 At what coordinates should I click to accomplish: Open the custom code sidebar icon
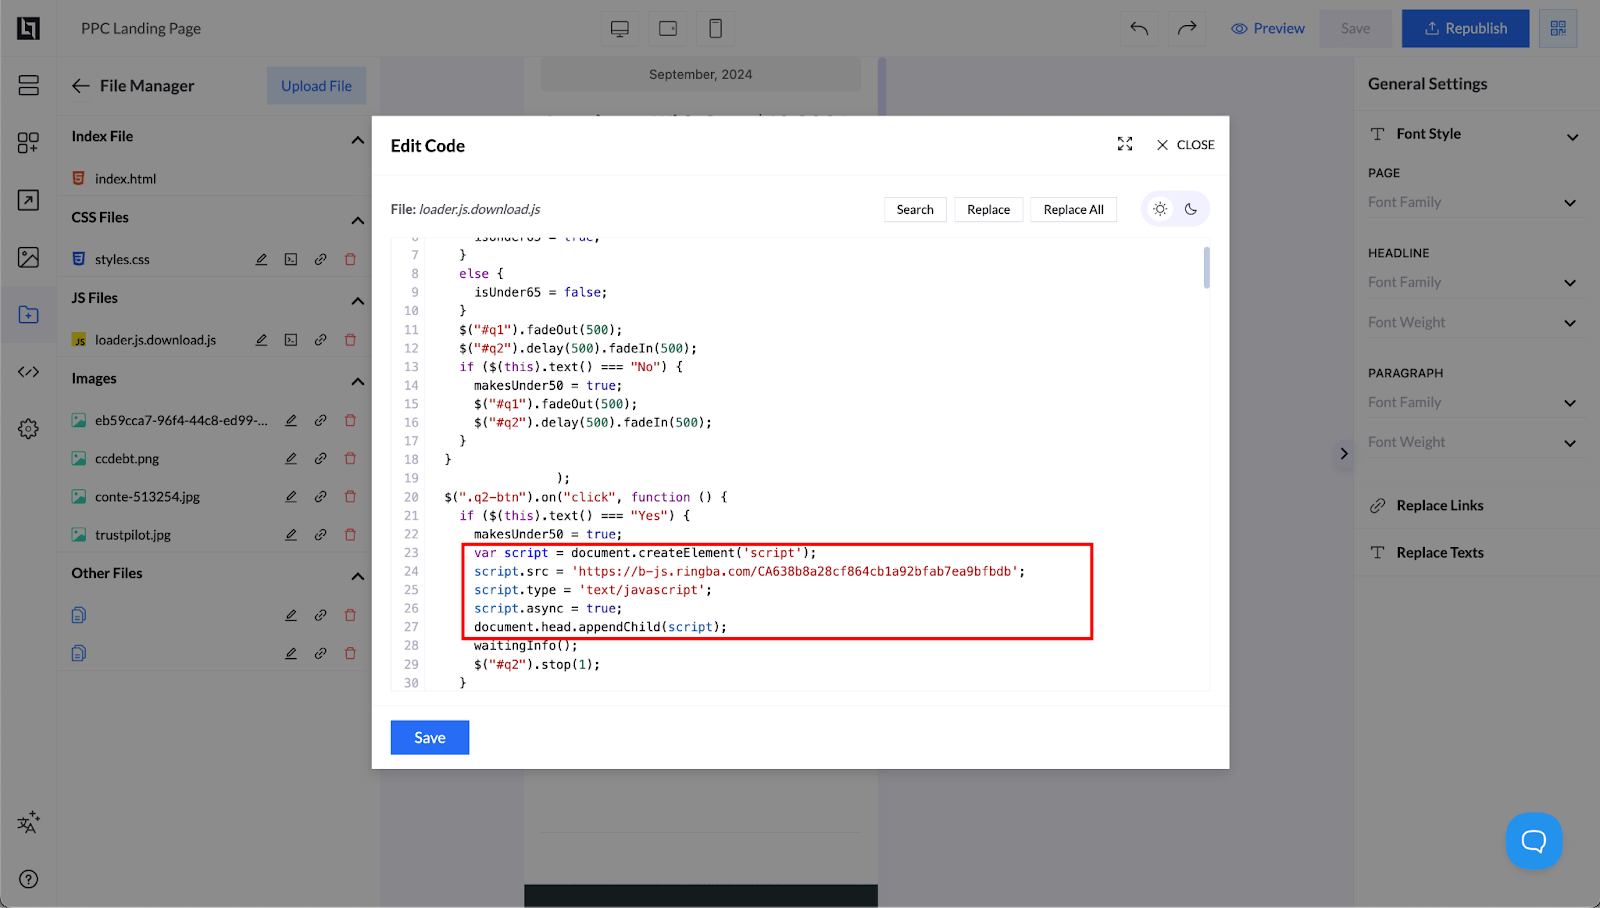tap(29, 372)
